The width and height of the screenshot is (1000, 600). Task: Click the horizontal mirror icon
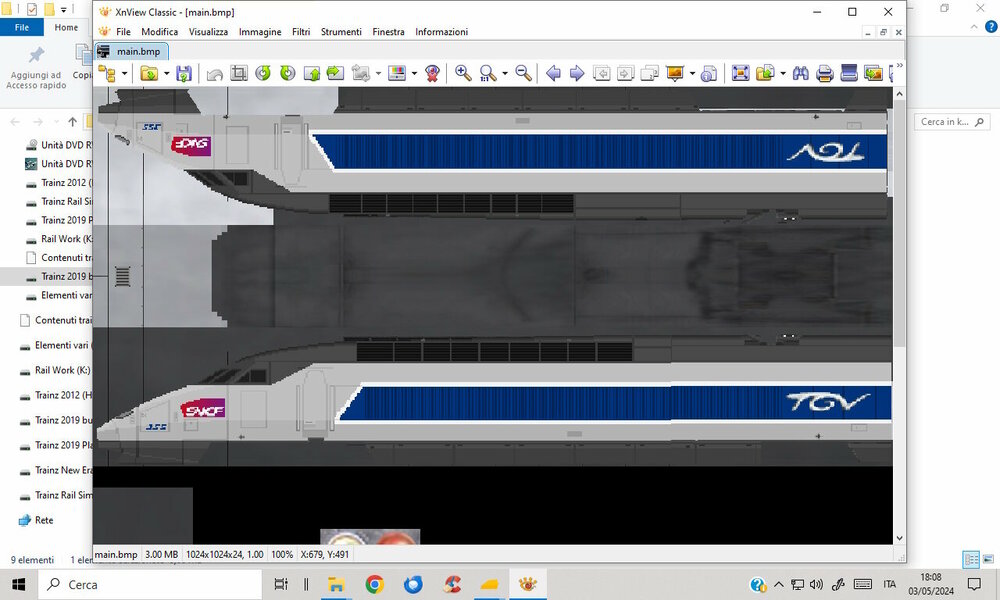(335, 73)
